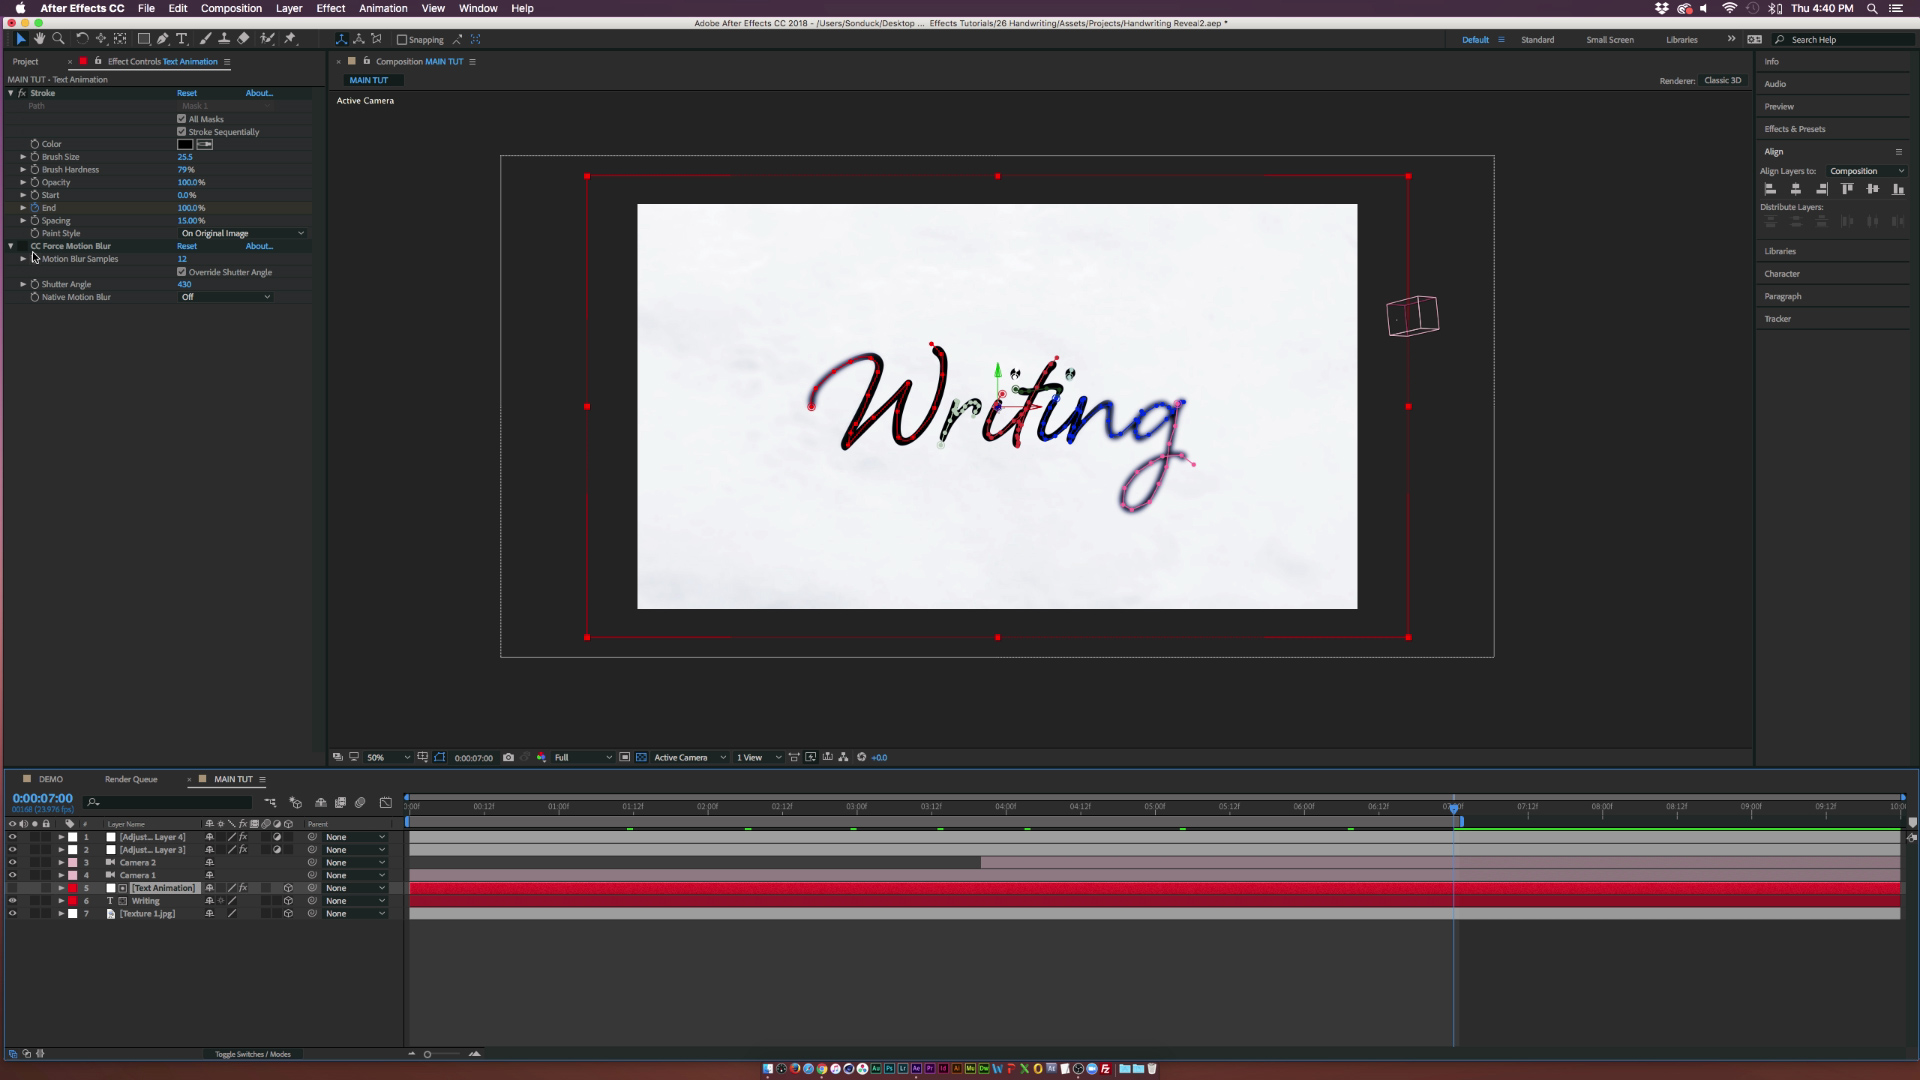
Task: Select the Hand tool in the toolbar
Action: pyautogui.click(x=40, y=39)
